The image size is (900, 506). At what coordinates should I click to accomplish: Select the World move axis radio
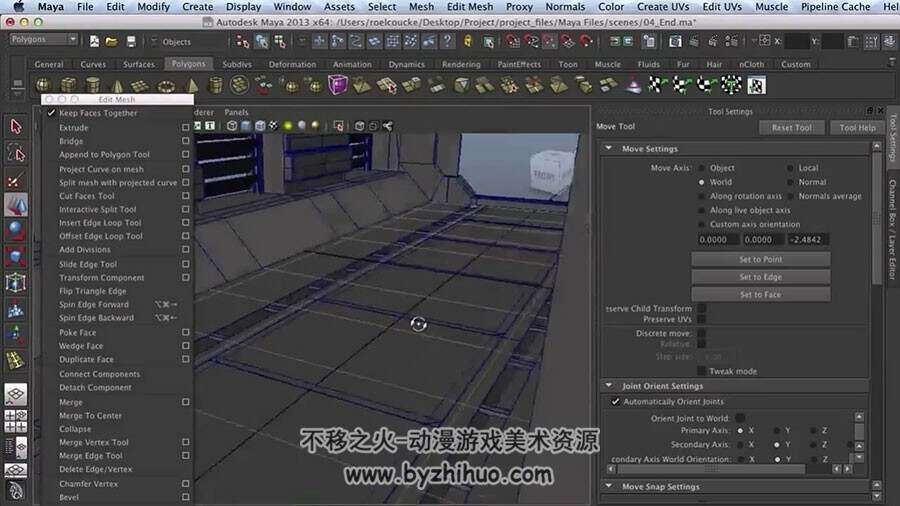(701, 182)
